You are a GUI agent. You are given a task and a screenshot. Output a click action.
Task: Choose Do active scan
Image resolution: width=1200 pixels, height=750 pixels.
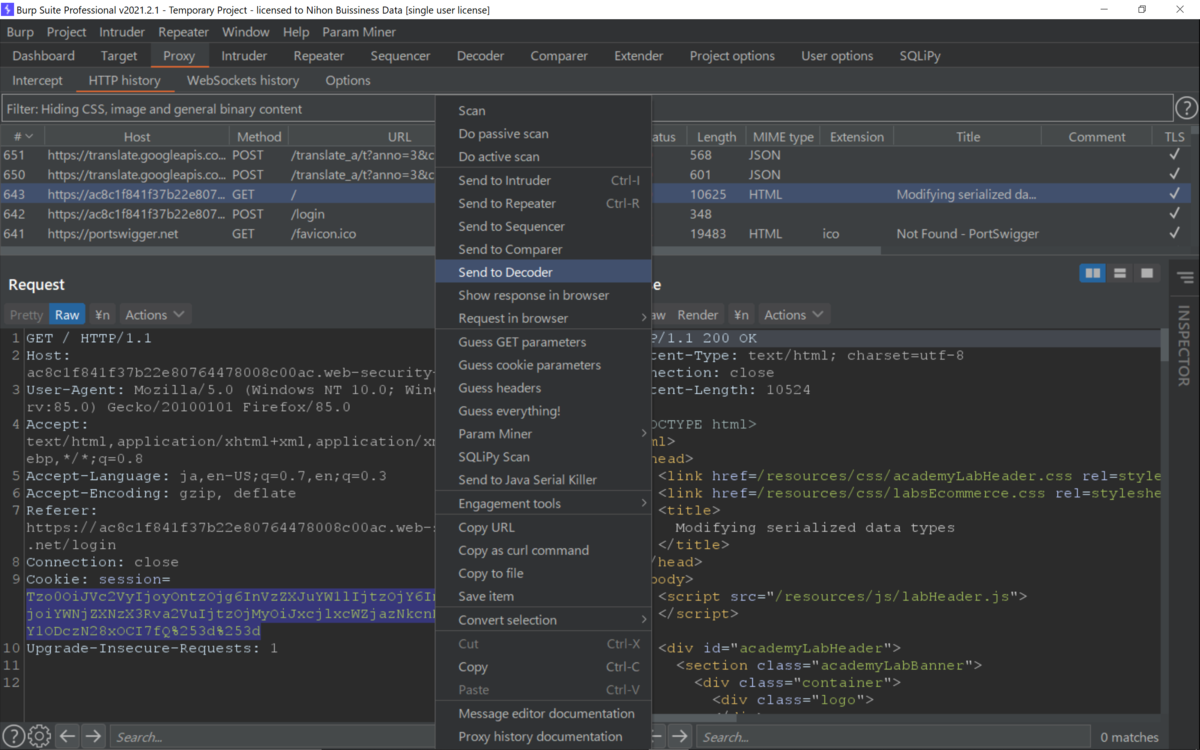543,156
